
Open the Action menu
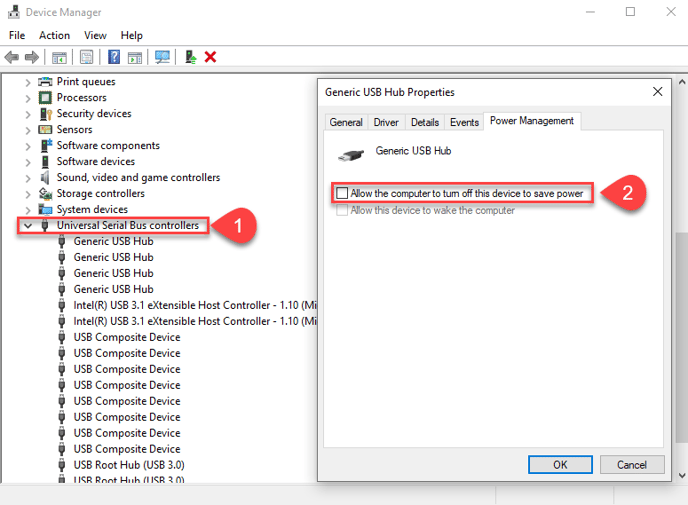[54, 35]
